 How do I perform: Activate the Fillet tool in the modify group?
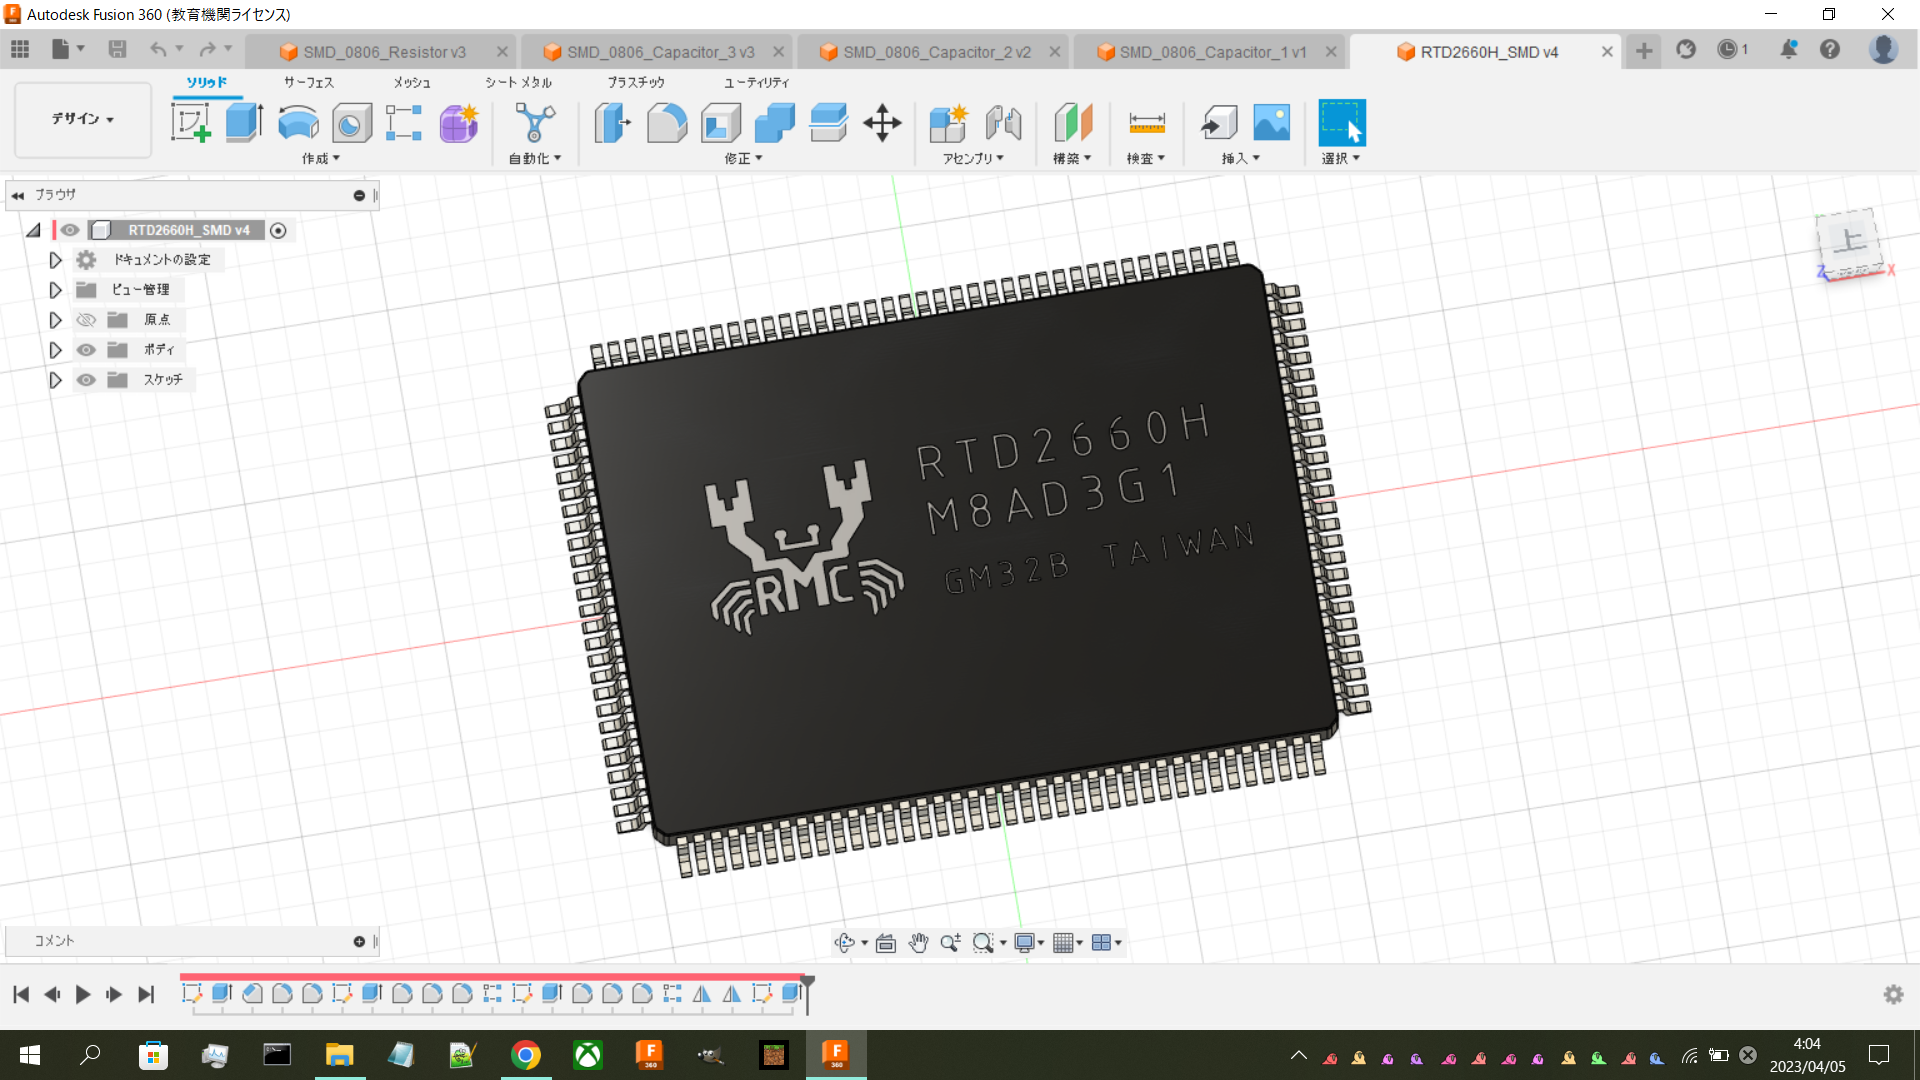[x=667, y=123]
